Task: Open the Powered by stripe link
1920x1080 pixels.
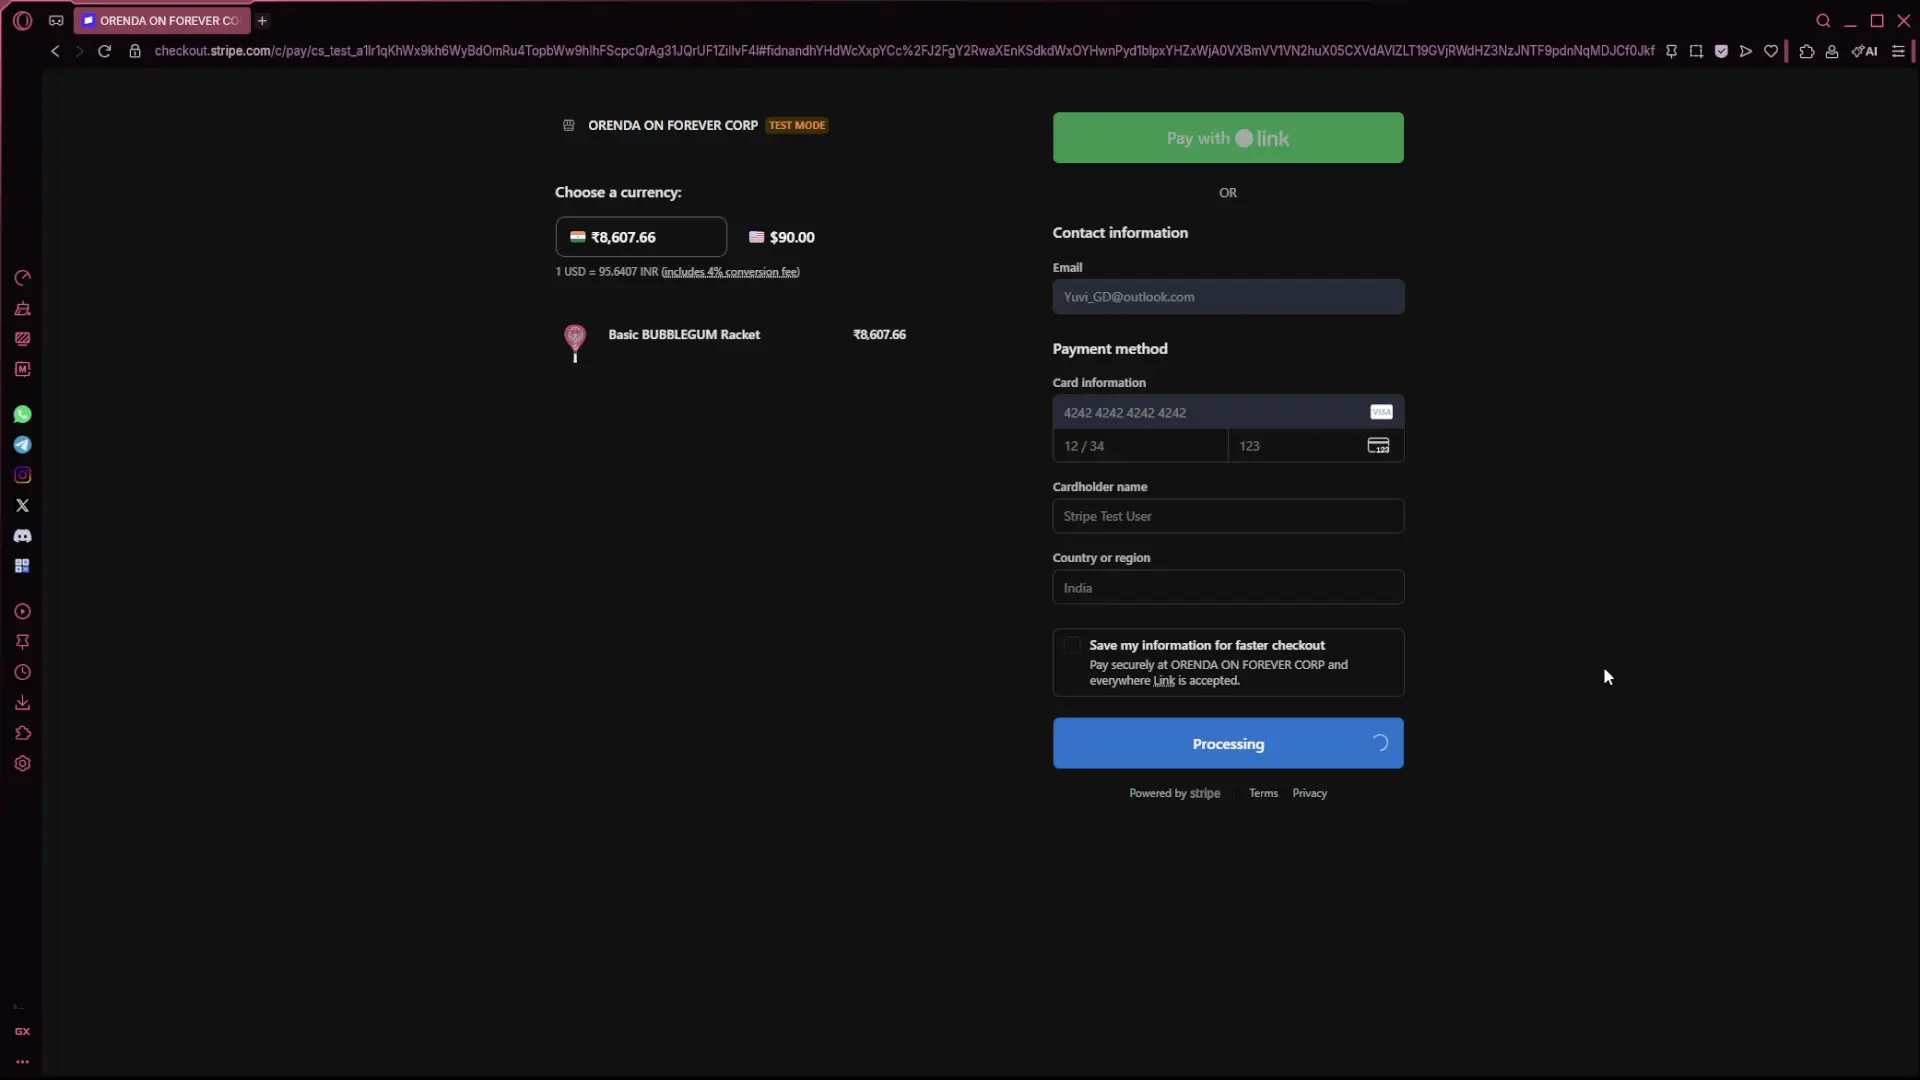Action: 1175,793
